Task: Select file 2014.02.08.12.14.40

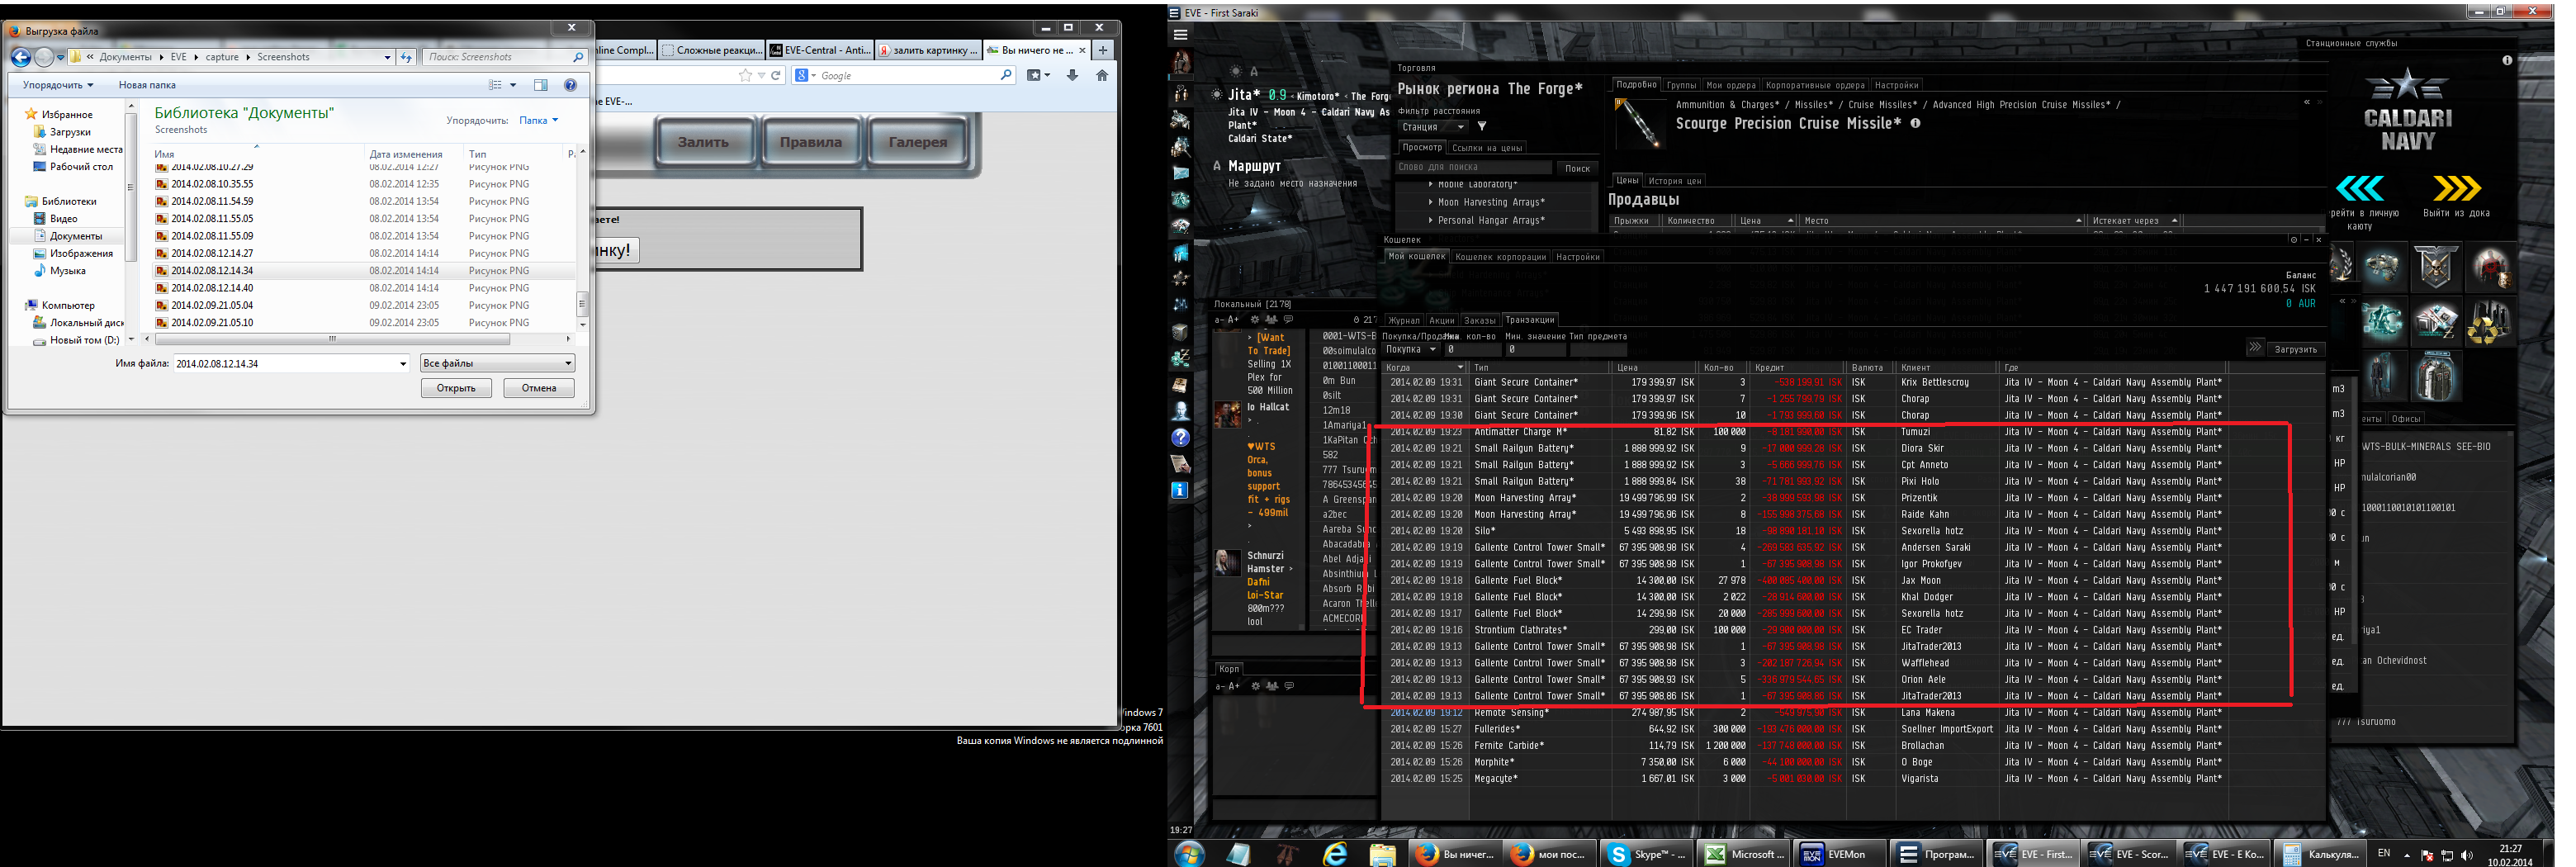Action: tap(212, 288)
